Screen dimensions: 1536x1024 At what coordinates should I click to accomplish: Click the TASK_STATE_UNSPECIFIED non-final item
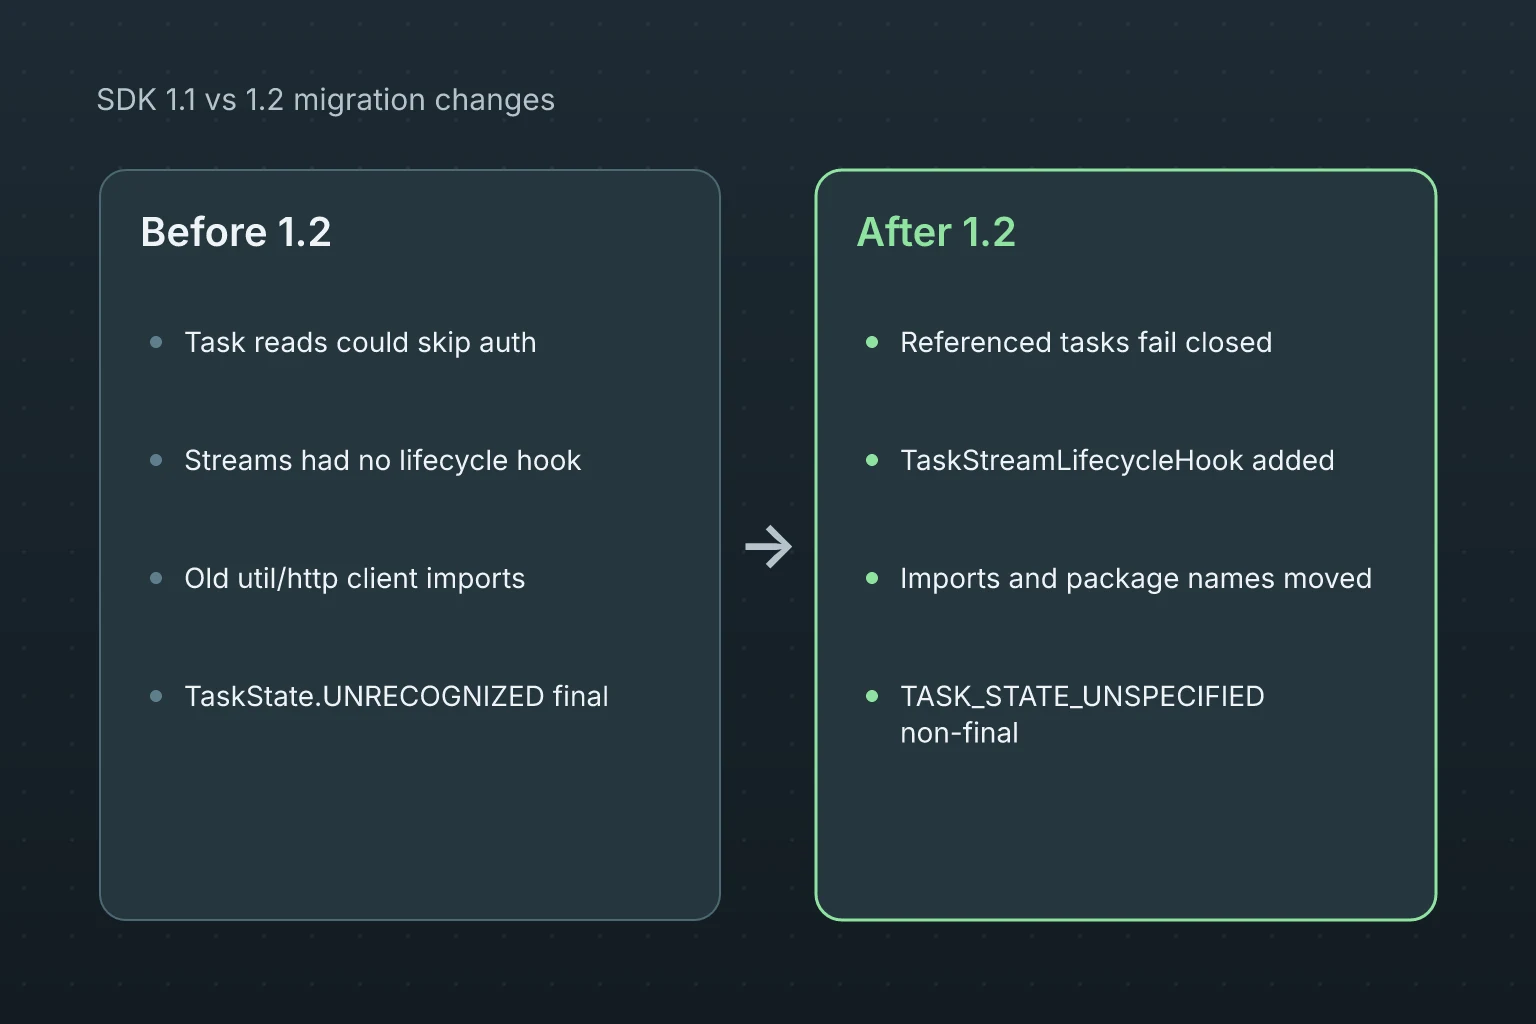(x=1082, y=714)
